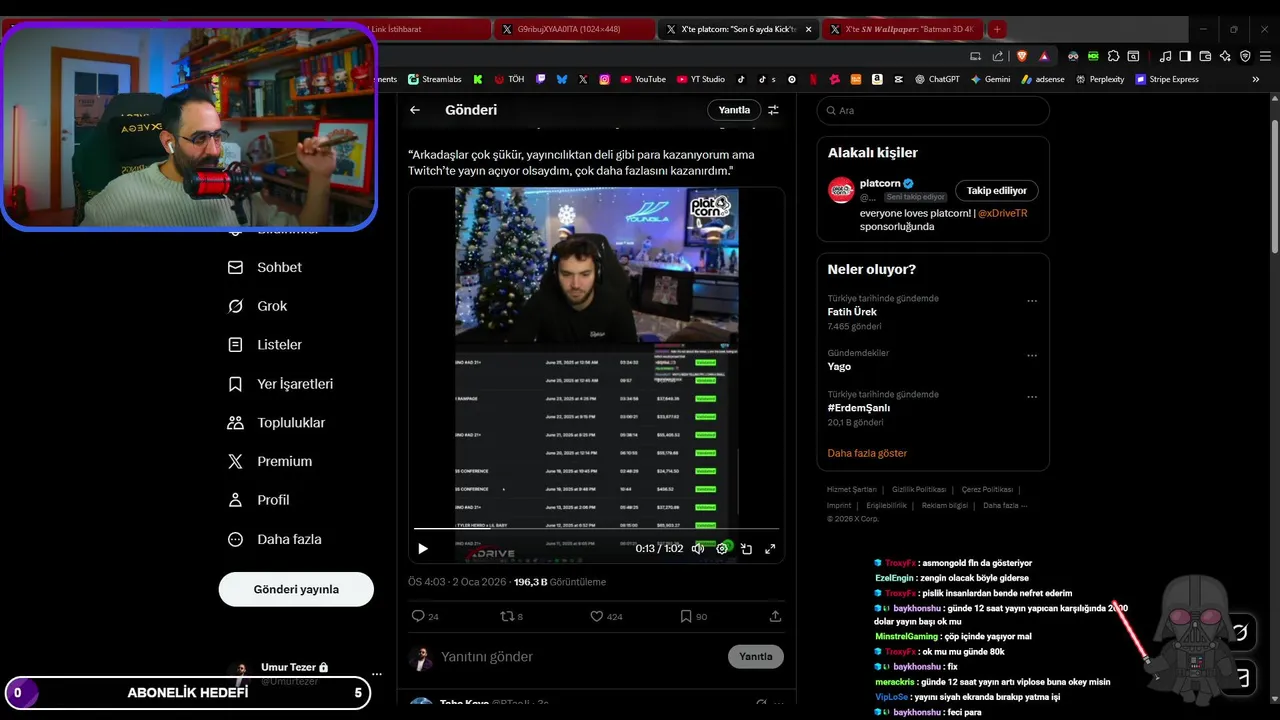The image size is (1280, 720).
Task: Open Umur Tezer account menu dots
Action: [x=376, y=674]
